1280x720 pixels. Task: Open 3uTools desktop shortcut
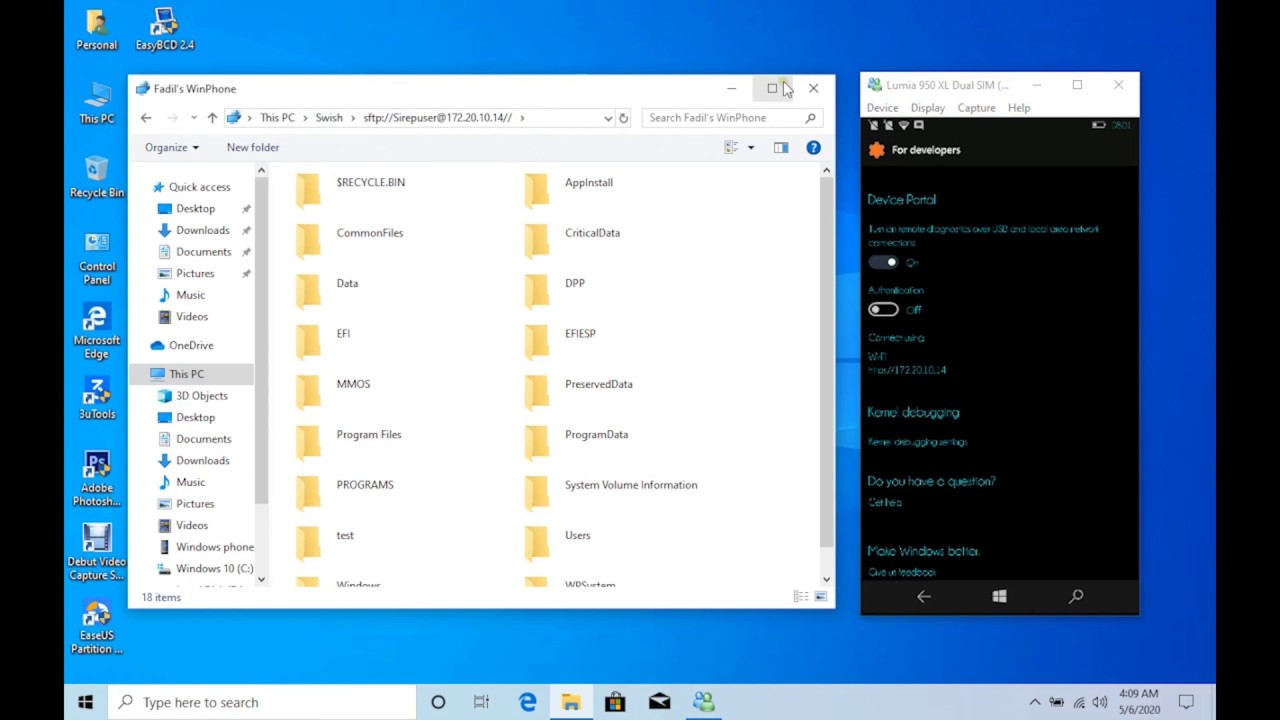pos(97,398)
